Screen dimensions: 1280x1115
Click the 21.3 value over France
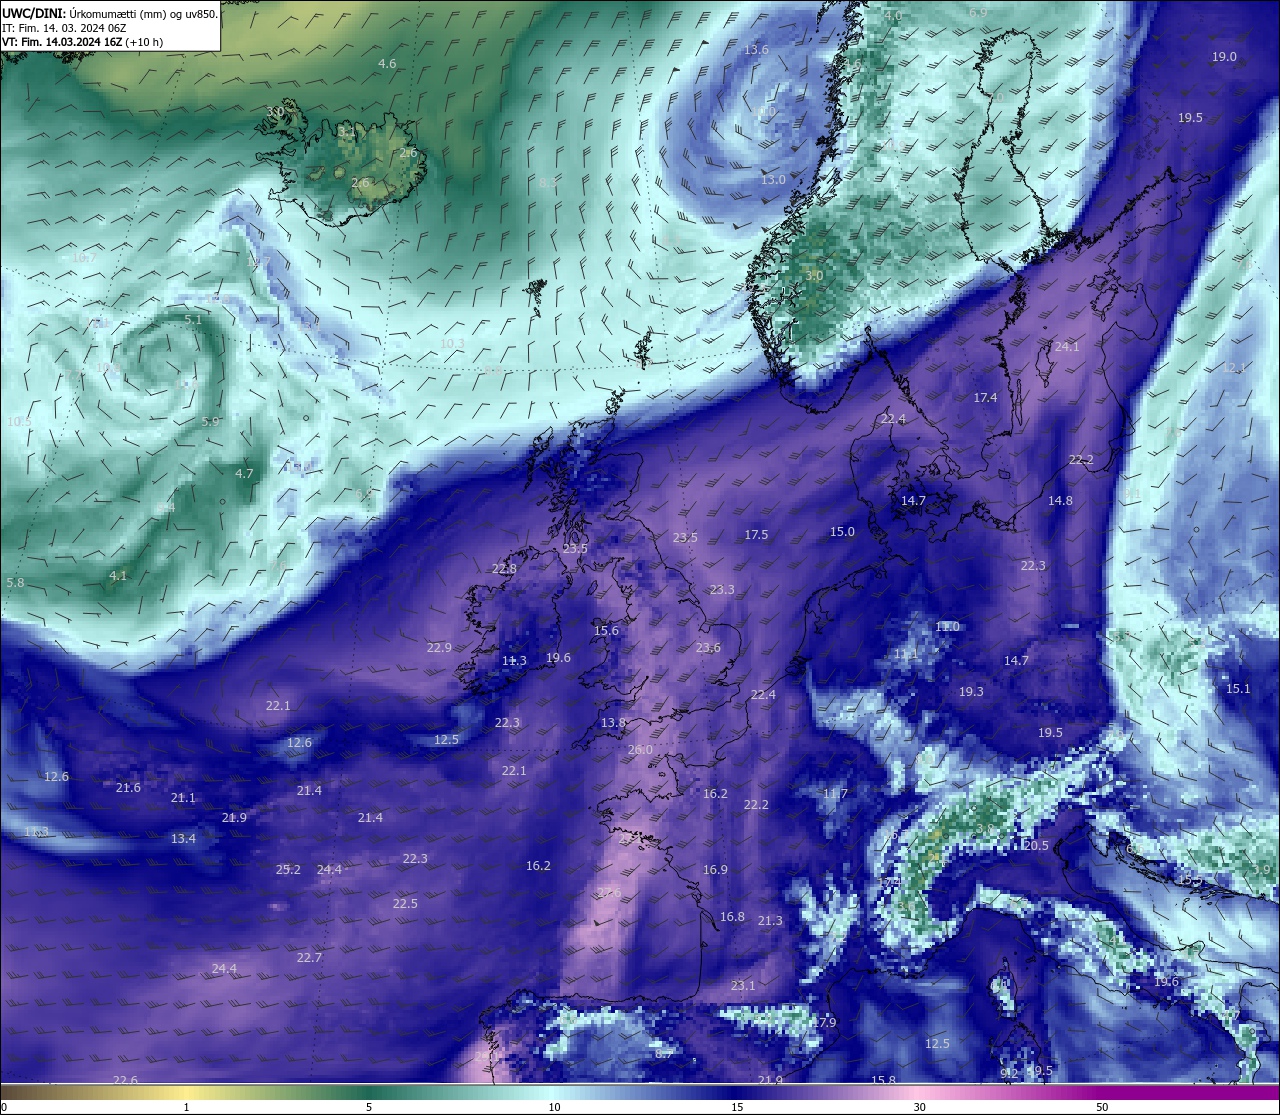click(x=770, y=920)
